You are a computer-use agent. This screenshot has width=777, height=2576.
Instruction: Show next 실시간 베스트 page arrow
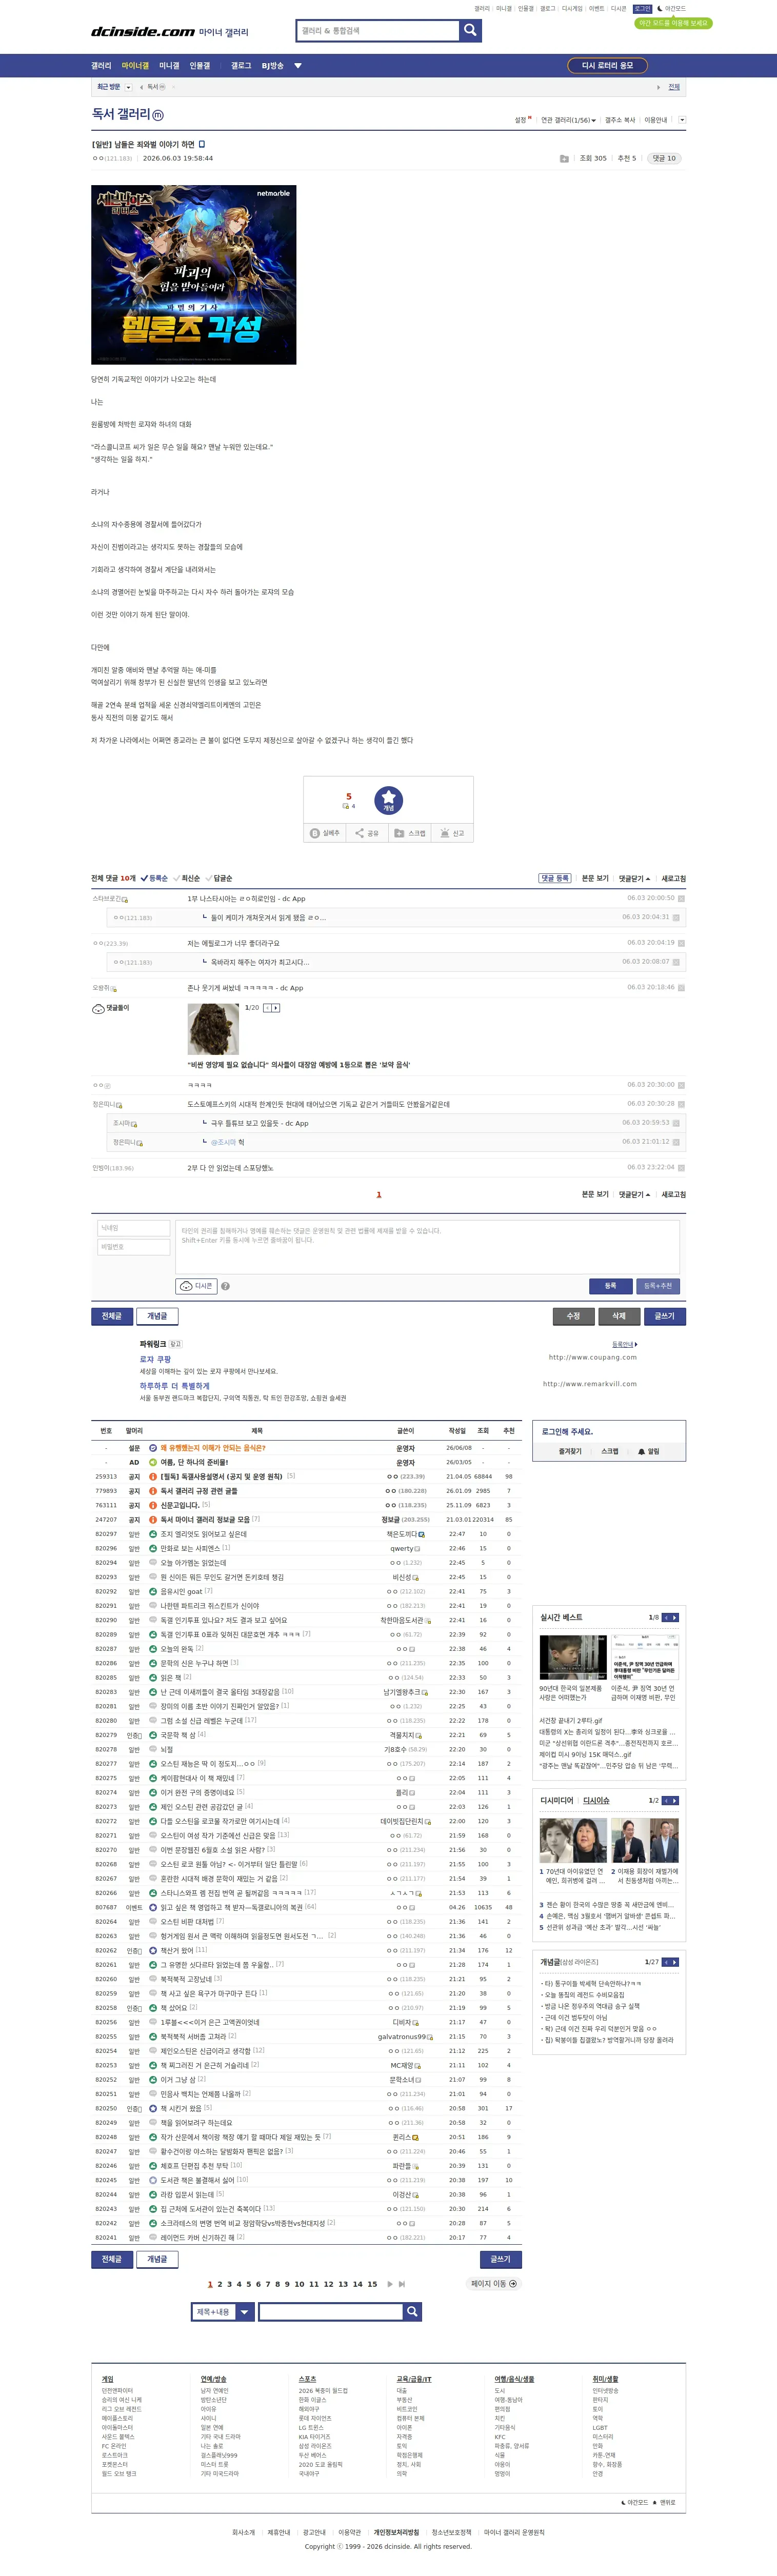[x=675, y=1617]
